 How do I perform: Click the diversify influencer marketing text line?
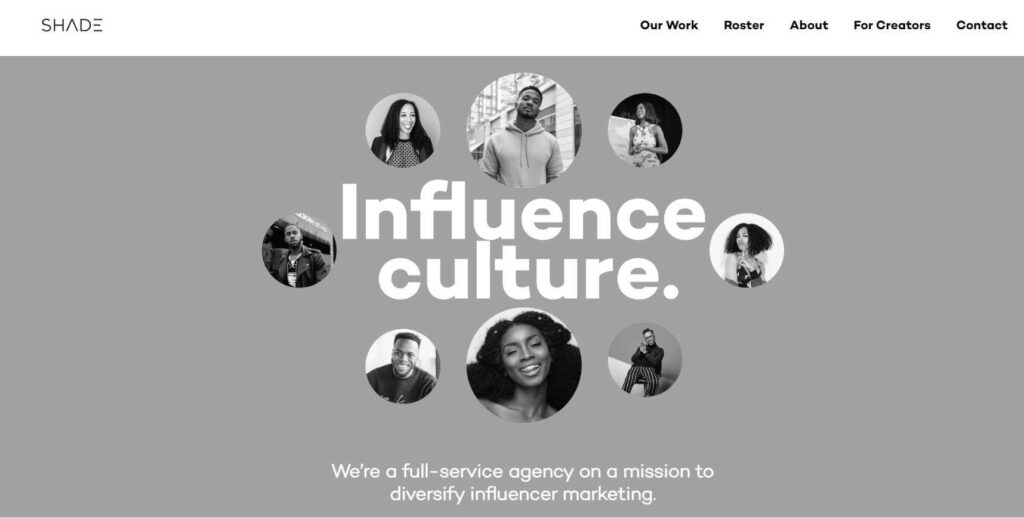coord(522,494)
